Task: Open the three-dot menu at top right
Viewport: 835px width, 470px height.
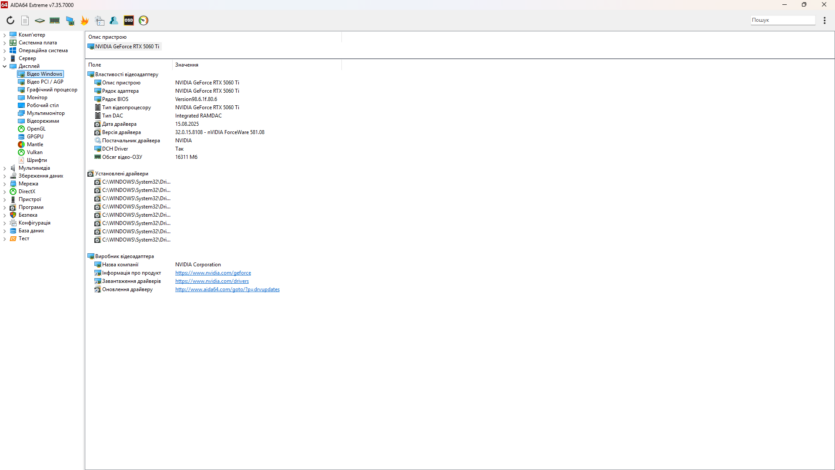Action: point(824,20)
